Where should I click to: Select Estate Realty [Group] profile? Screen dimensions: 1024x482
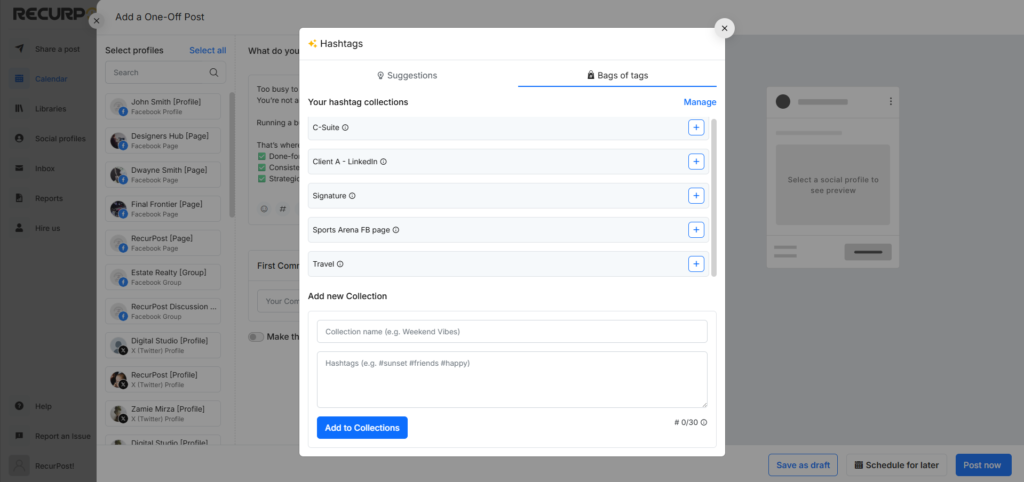(163, 277)
